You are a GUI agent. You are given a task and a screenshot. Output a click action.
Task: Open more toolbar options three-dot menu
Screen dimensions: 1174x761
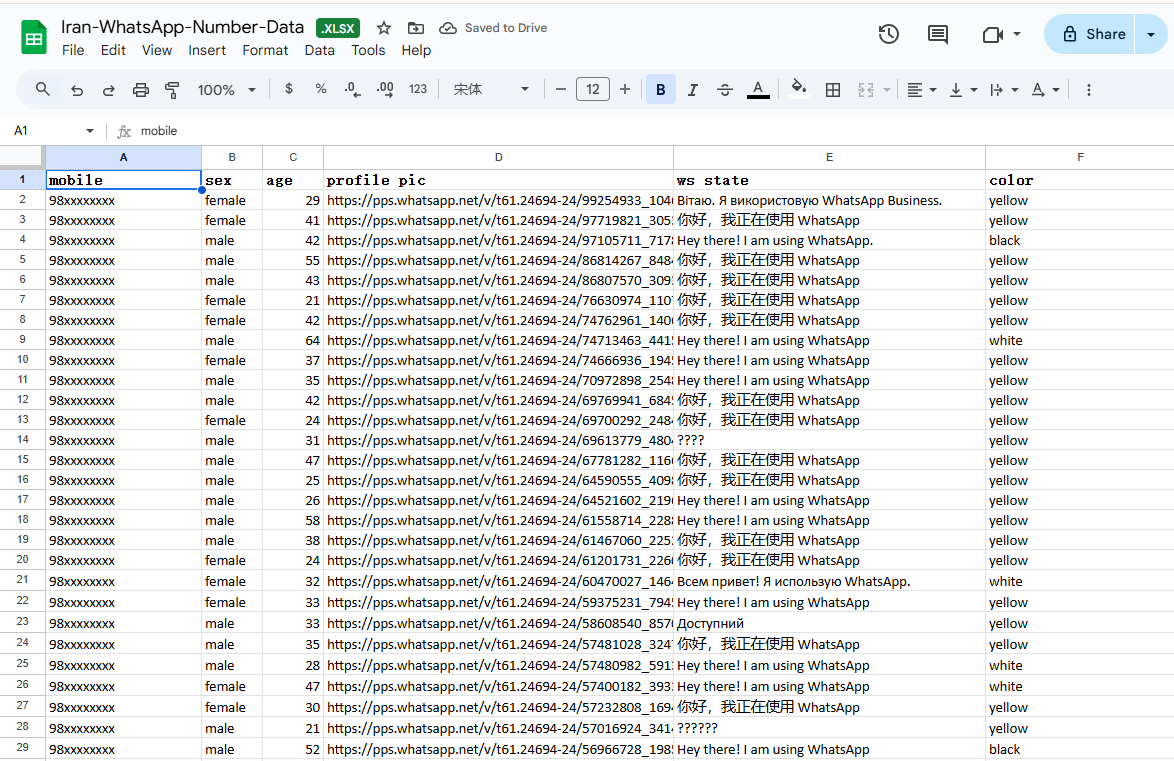(x=1089, y=90)
